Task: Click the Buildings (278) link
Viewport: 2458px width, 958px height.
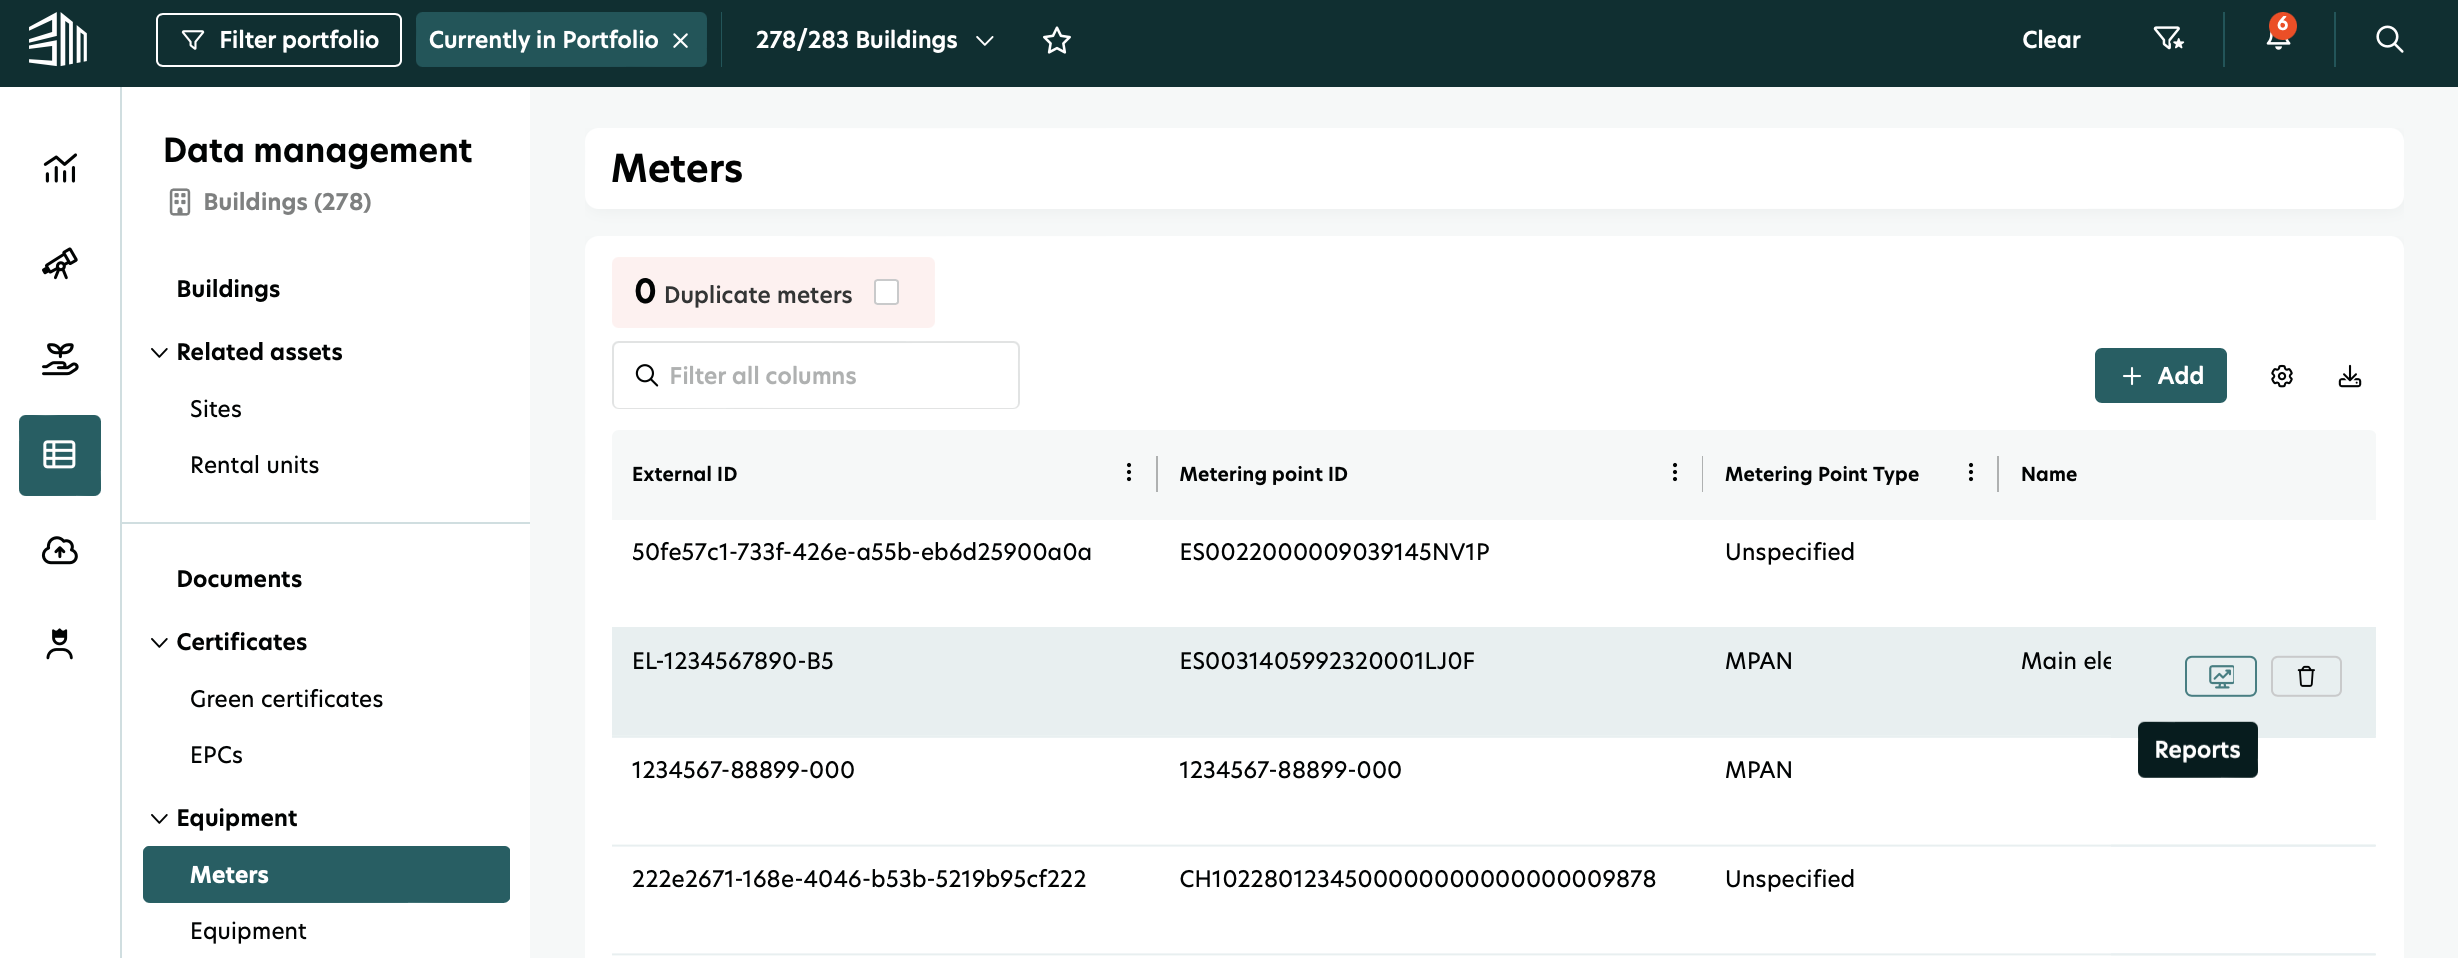Action: coord(287,202)
